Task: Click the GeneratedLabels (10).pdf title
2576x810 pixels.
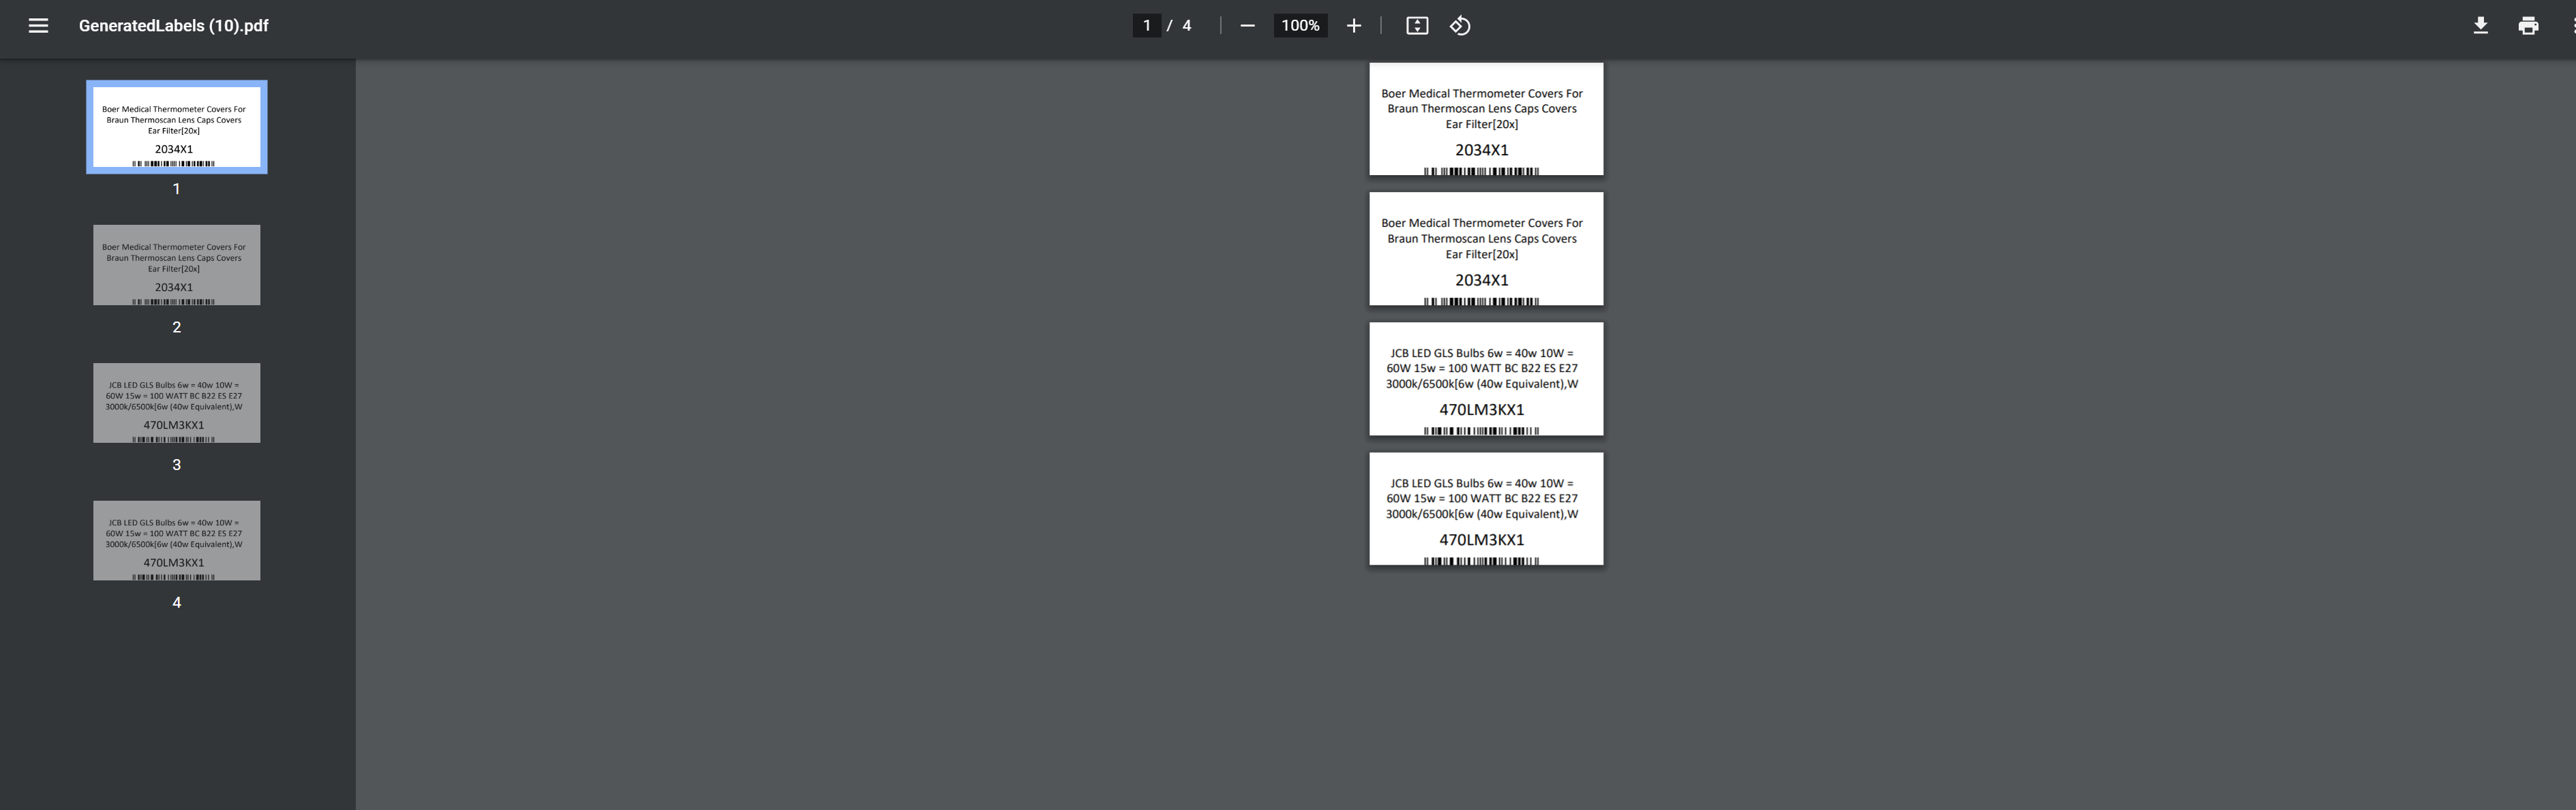Action: coord(174,26)
